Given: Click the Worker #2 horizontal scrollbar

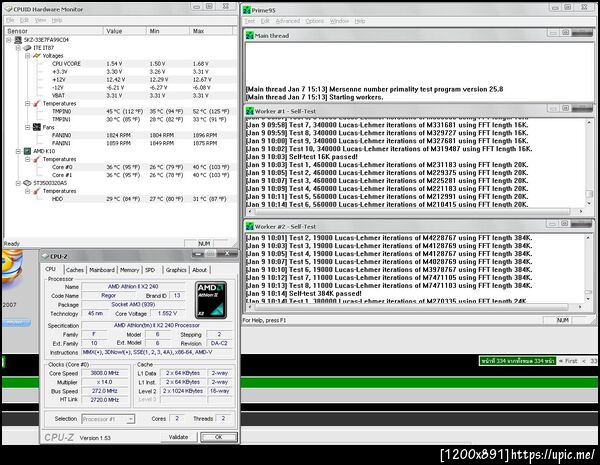Looking at the screenshot, I should 415,307.
